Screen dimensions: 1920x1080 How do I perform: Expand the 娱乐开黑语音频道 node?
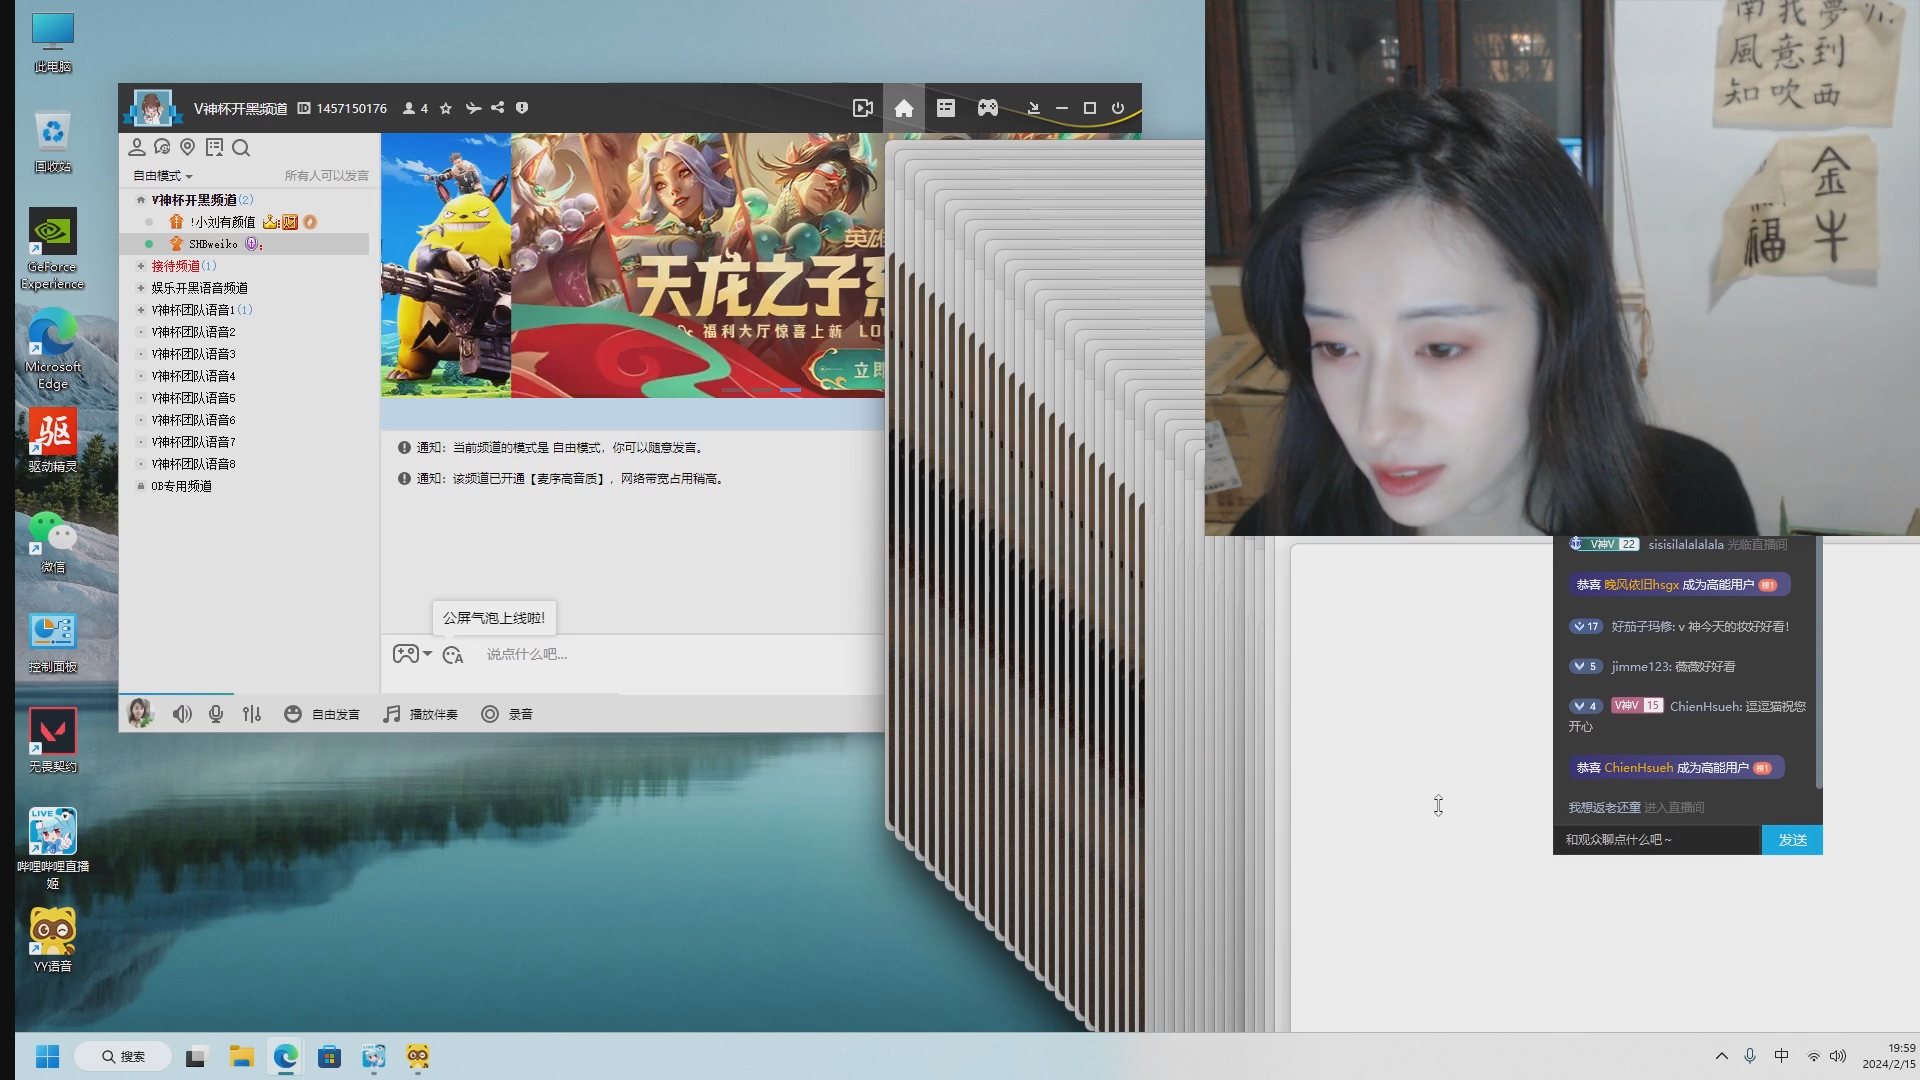141,288
